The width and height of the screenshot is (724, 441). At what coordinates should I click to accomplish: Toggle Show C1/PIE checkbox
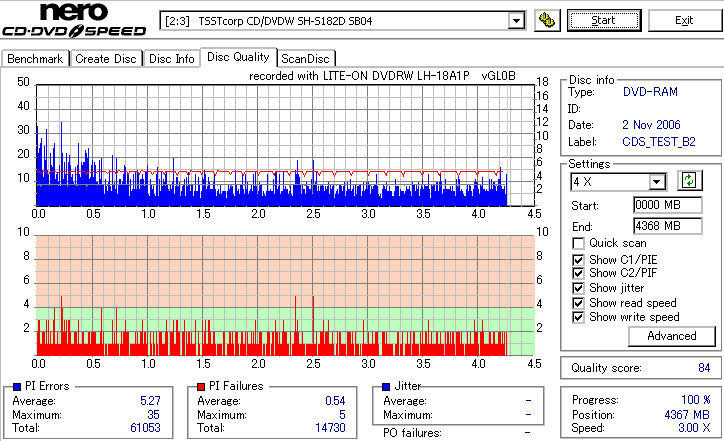[578, 260]
